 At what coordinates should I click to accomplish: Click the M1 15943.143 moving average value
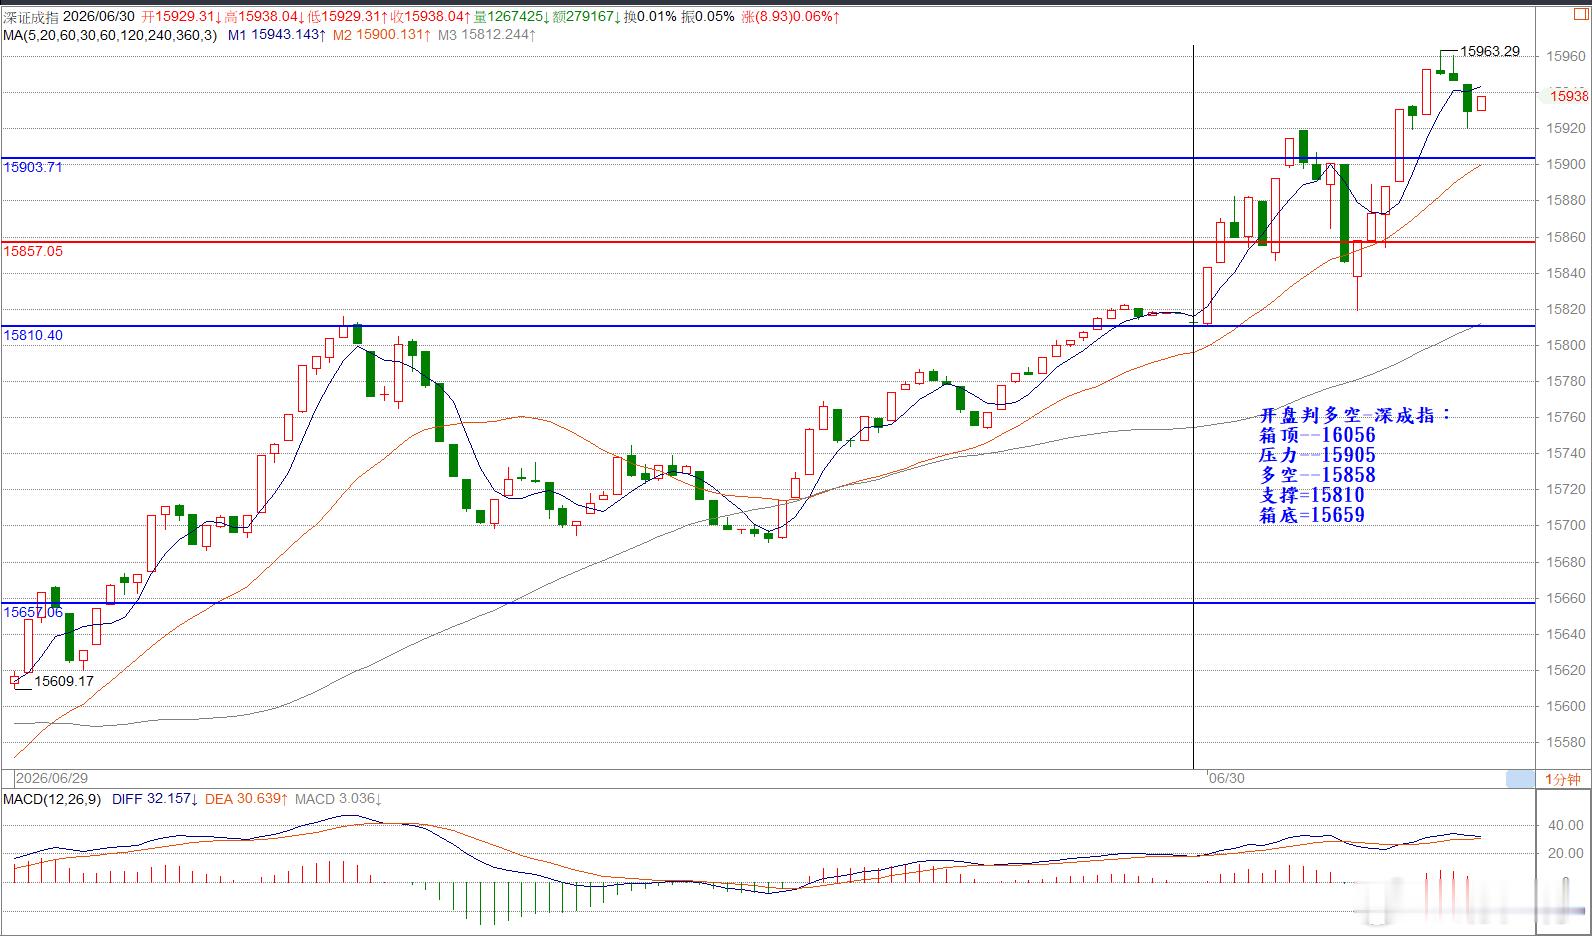[x=276, y=35]
